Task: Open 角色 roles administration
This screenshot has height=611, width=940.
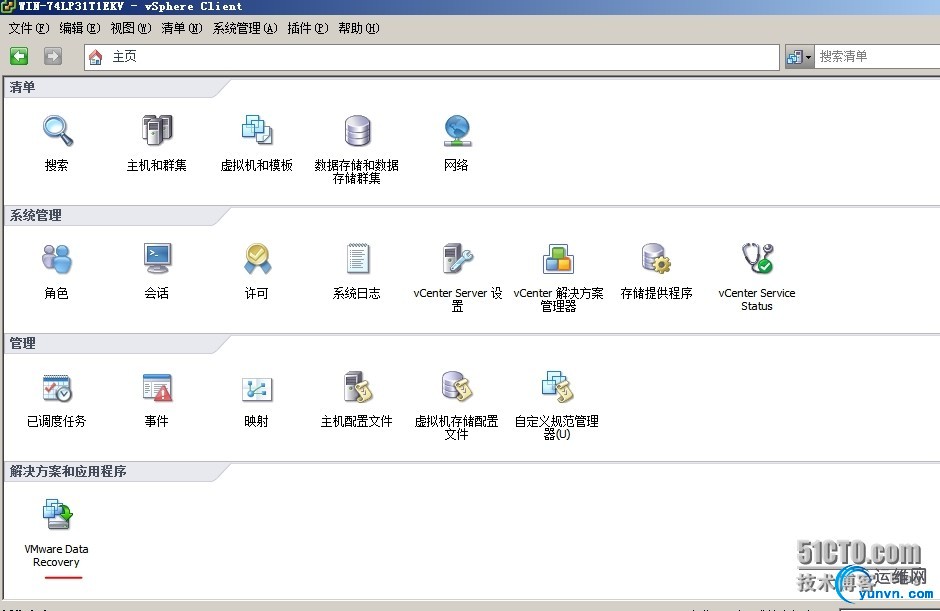Action: (56, 259)
